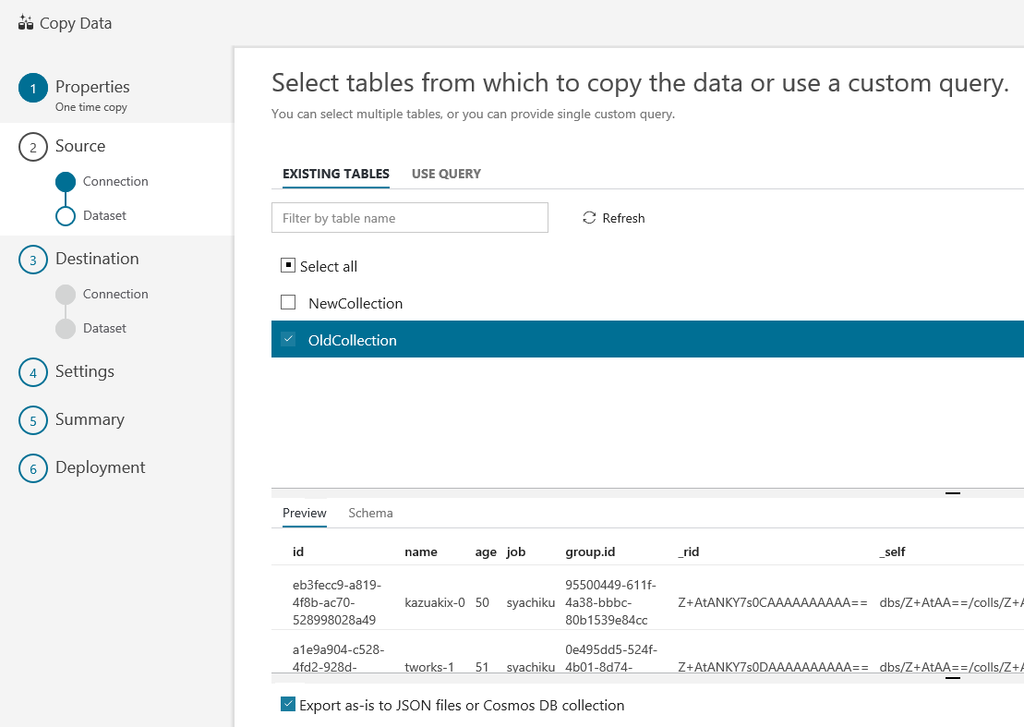Click step 5 Summary circle icon
Image resolution: width=1024 pixels, height=727 pixels.
click(x=33, y=420)
